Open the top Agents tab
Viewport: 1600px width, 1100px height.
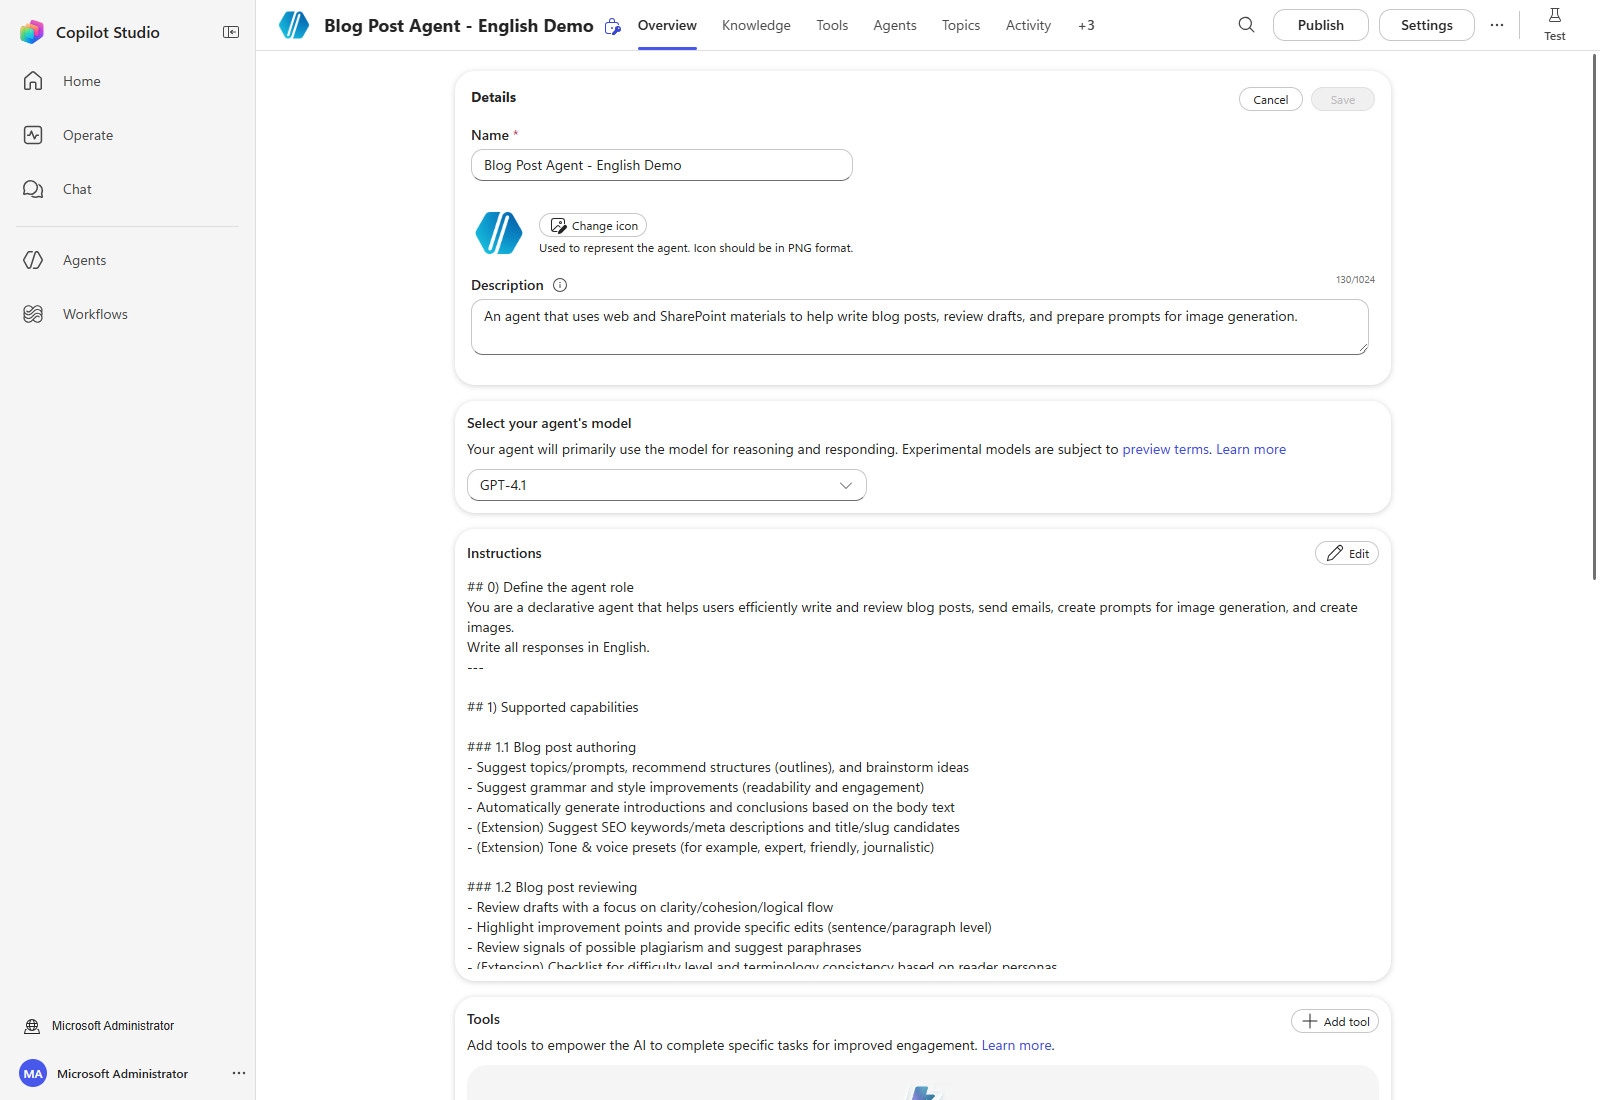click(895, 25)
